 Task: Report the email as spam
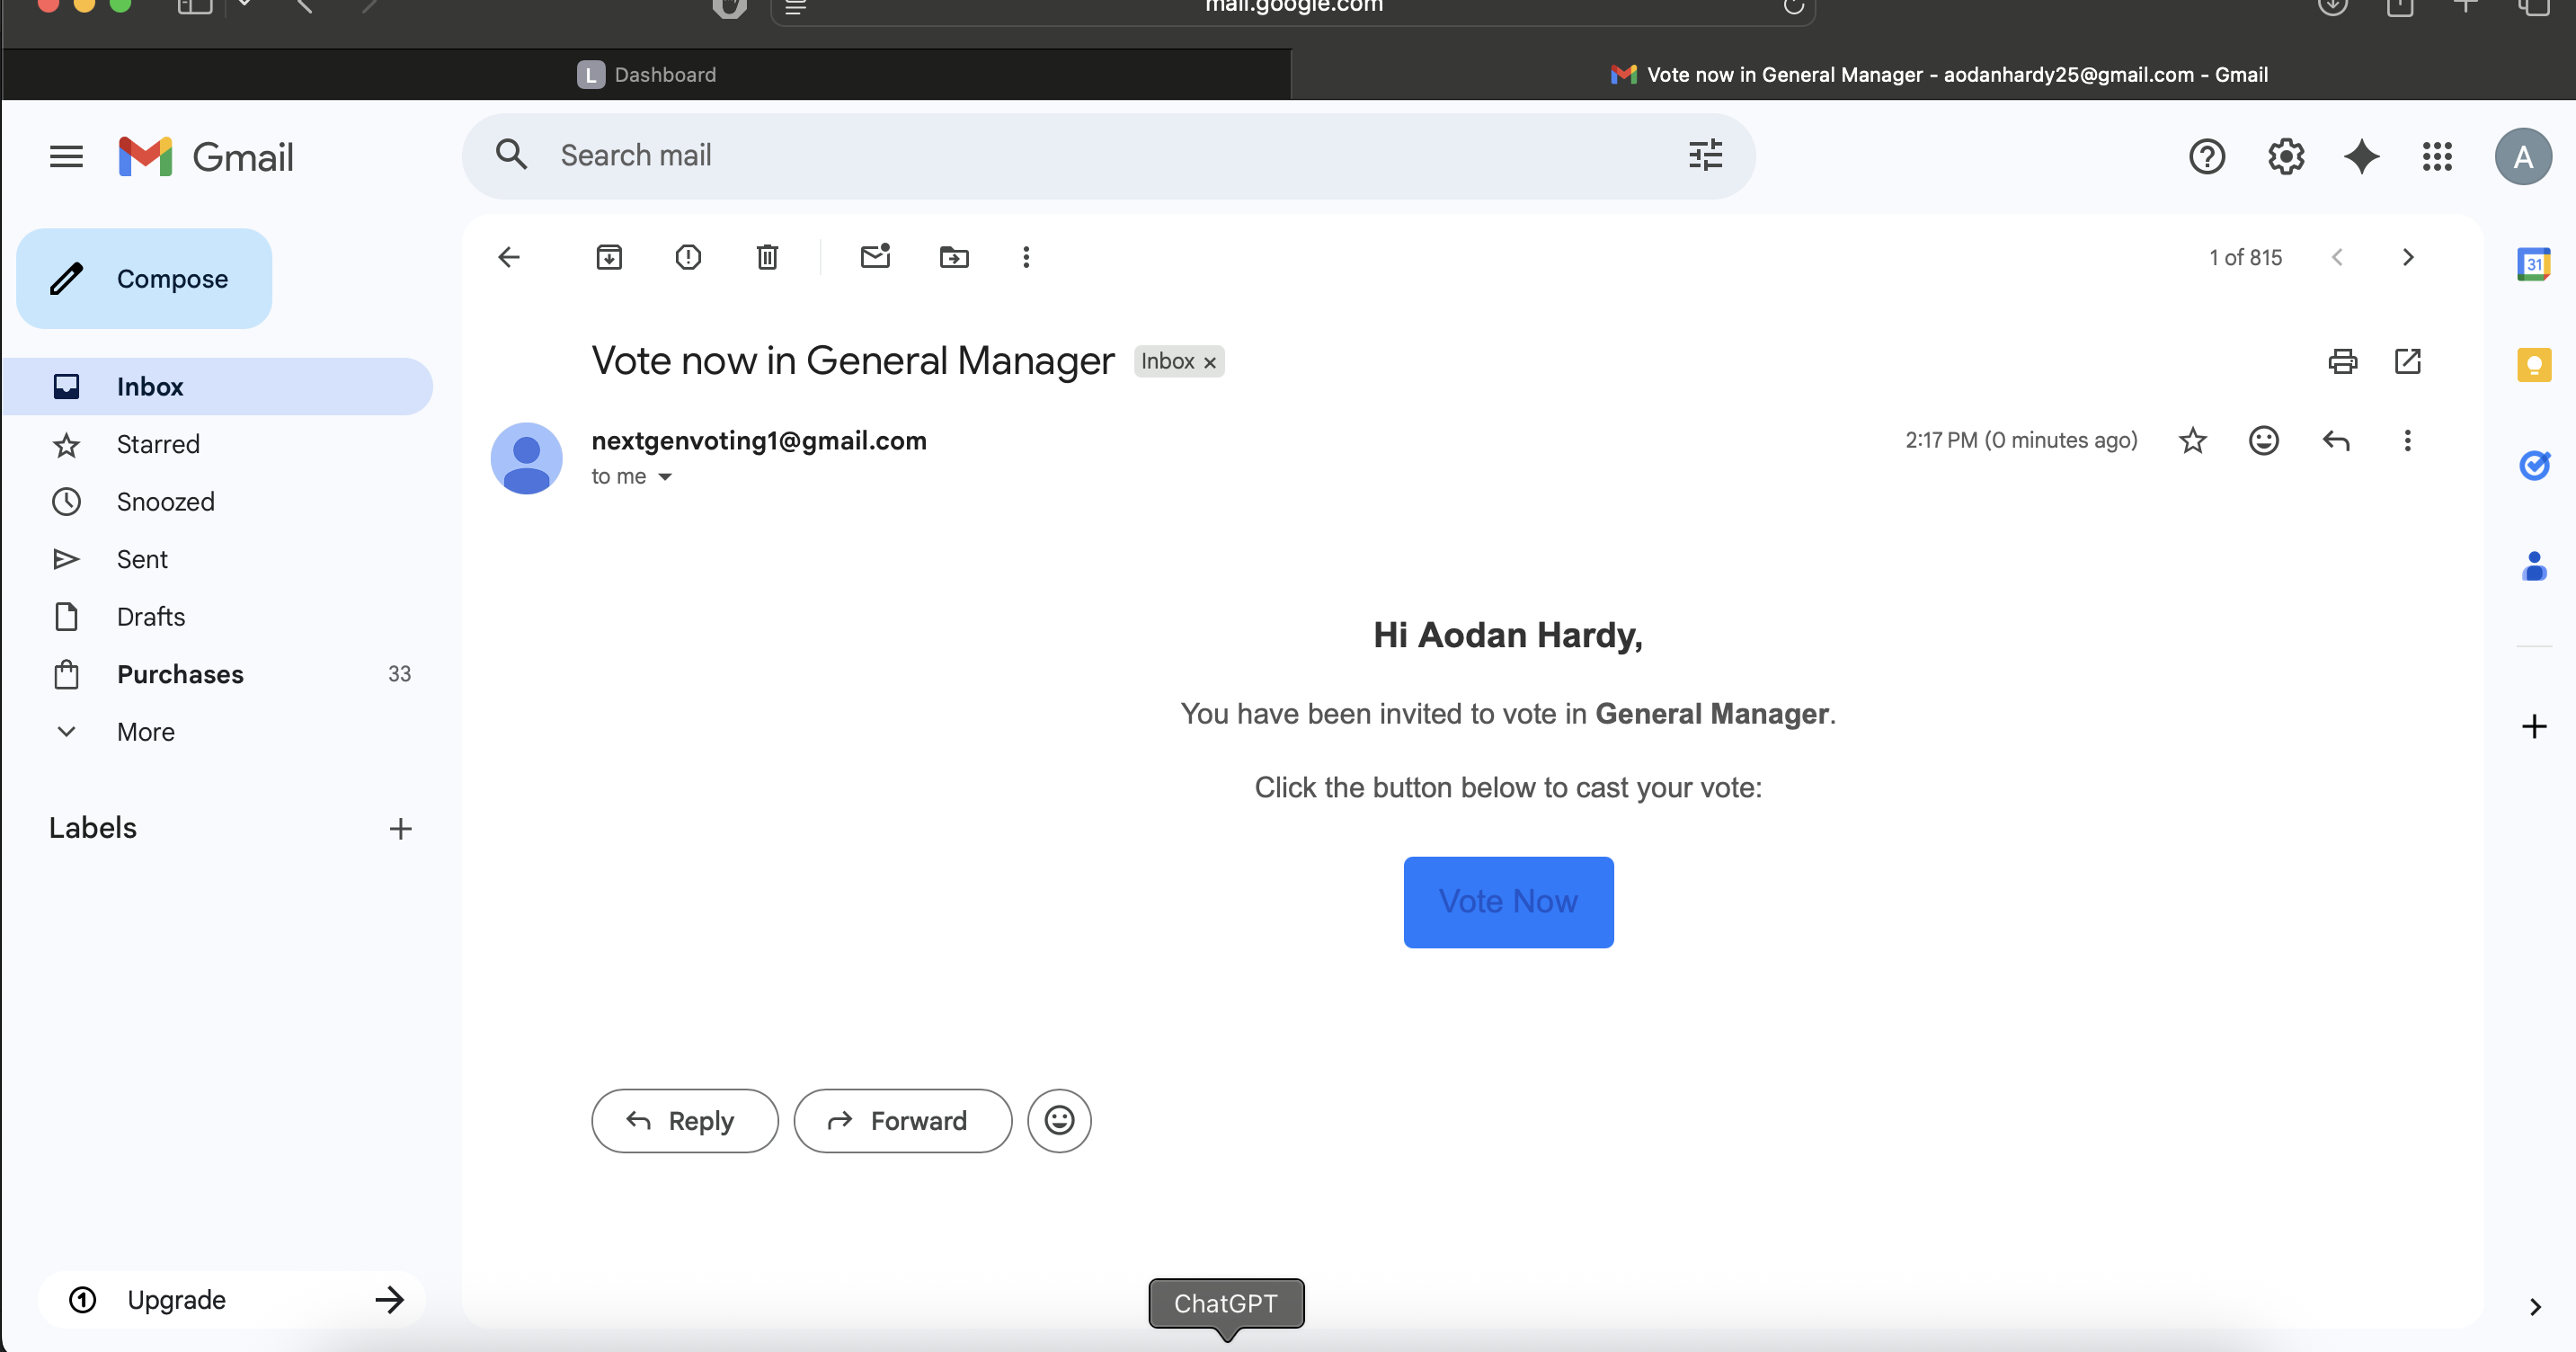coord(688,257)
